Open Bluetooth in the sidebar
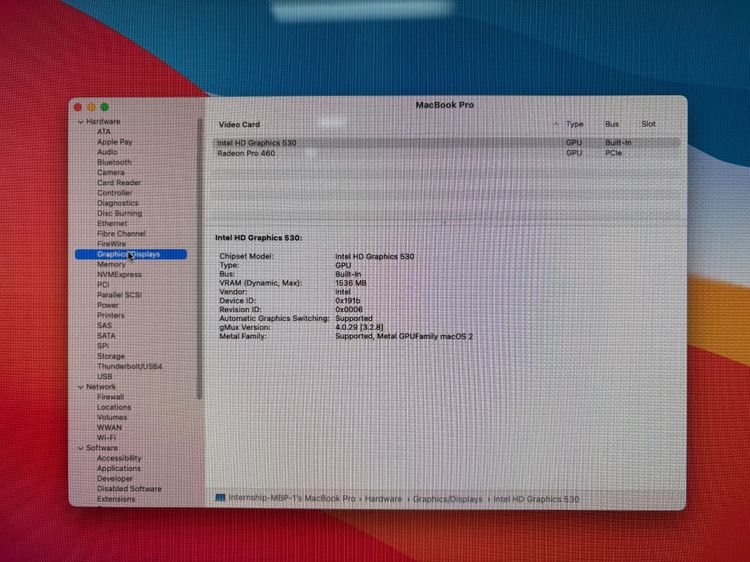Screen dimensions: 750x562 pyautogui.click(x=114, y=162)
